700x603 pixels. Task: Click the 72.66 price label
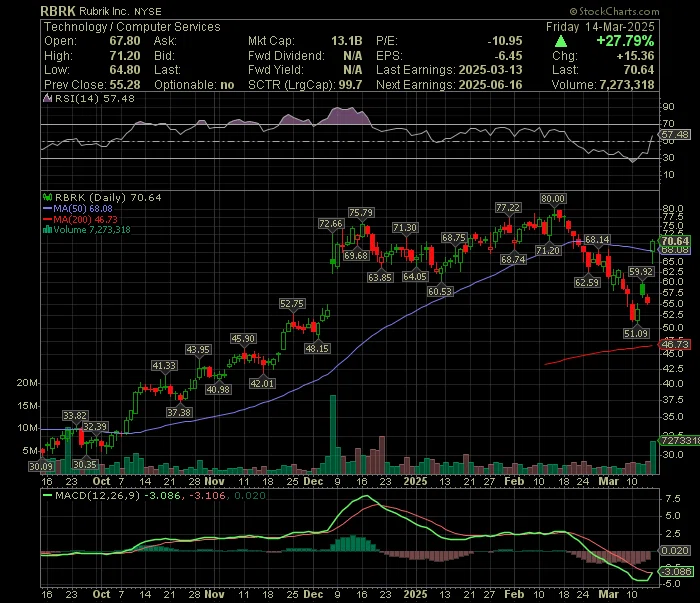[331, 224]
